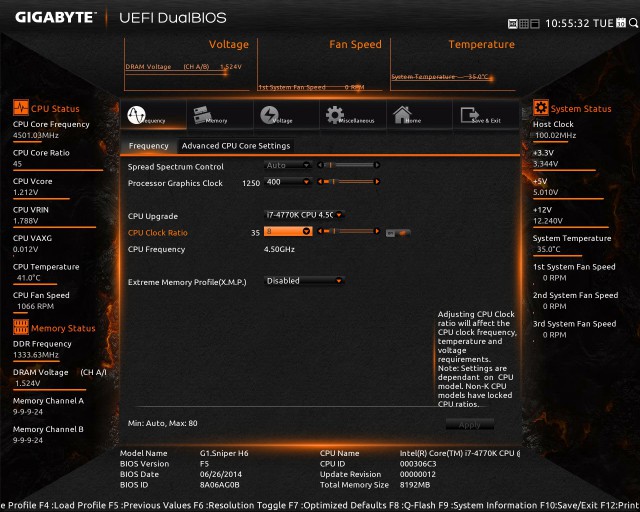Click the magnifier search icon
This screenshot has width=640, height=512.
pyautogui.click(x=633, y=23)
